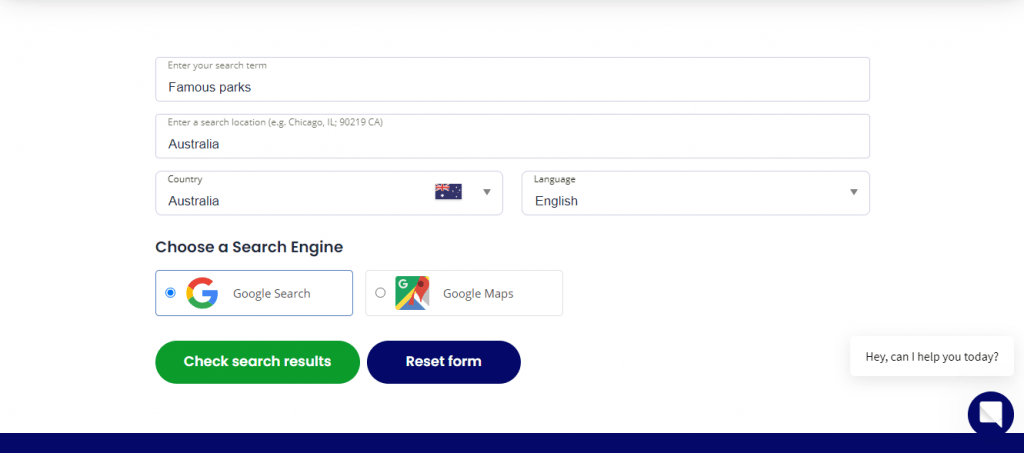Screen dimensions: 1024x453
Task: Click the Hey, can I help you today? message
Action: (932, 356)
